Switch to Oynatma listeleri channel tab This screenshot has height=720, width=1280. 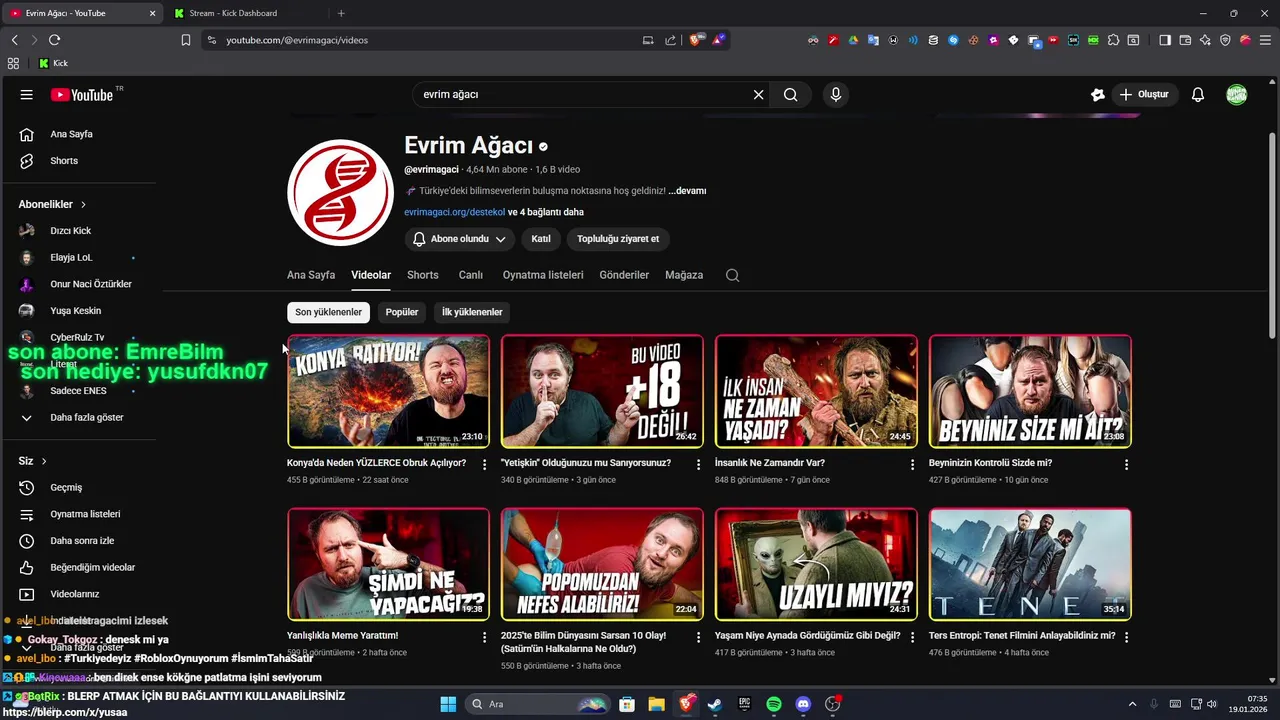[x=543, y=275]
